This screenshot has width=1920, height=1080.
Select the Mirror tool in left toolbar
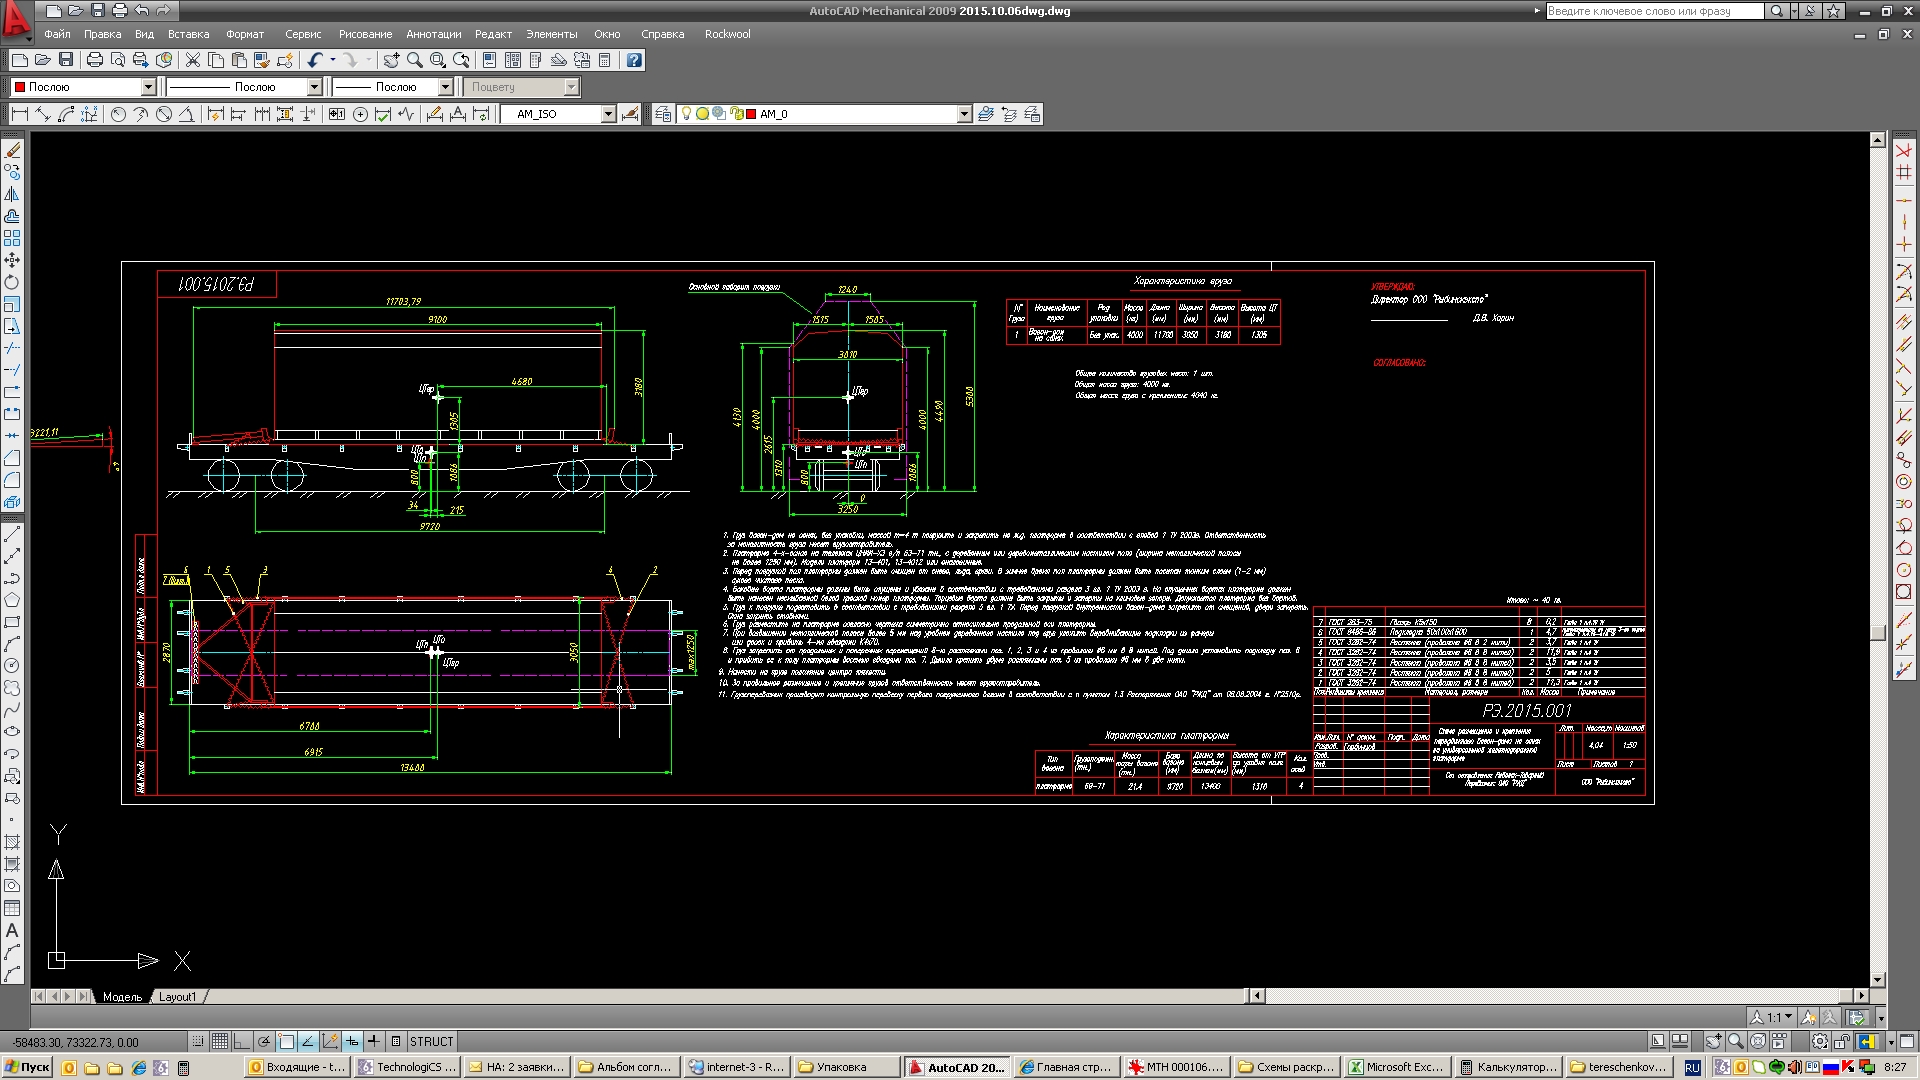point(12,194)
